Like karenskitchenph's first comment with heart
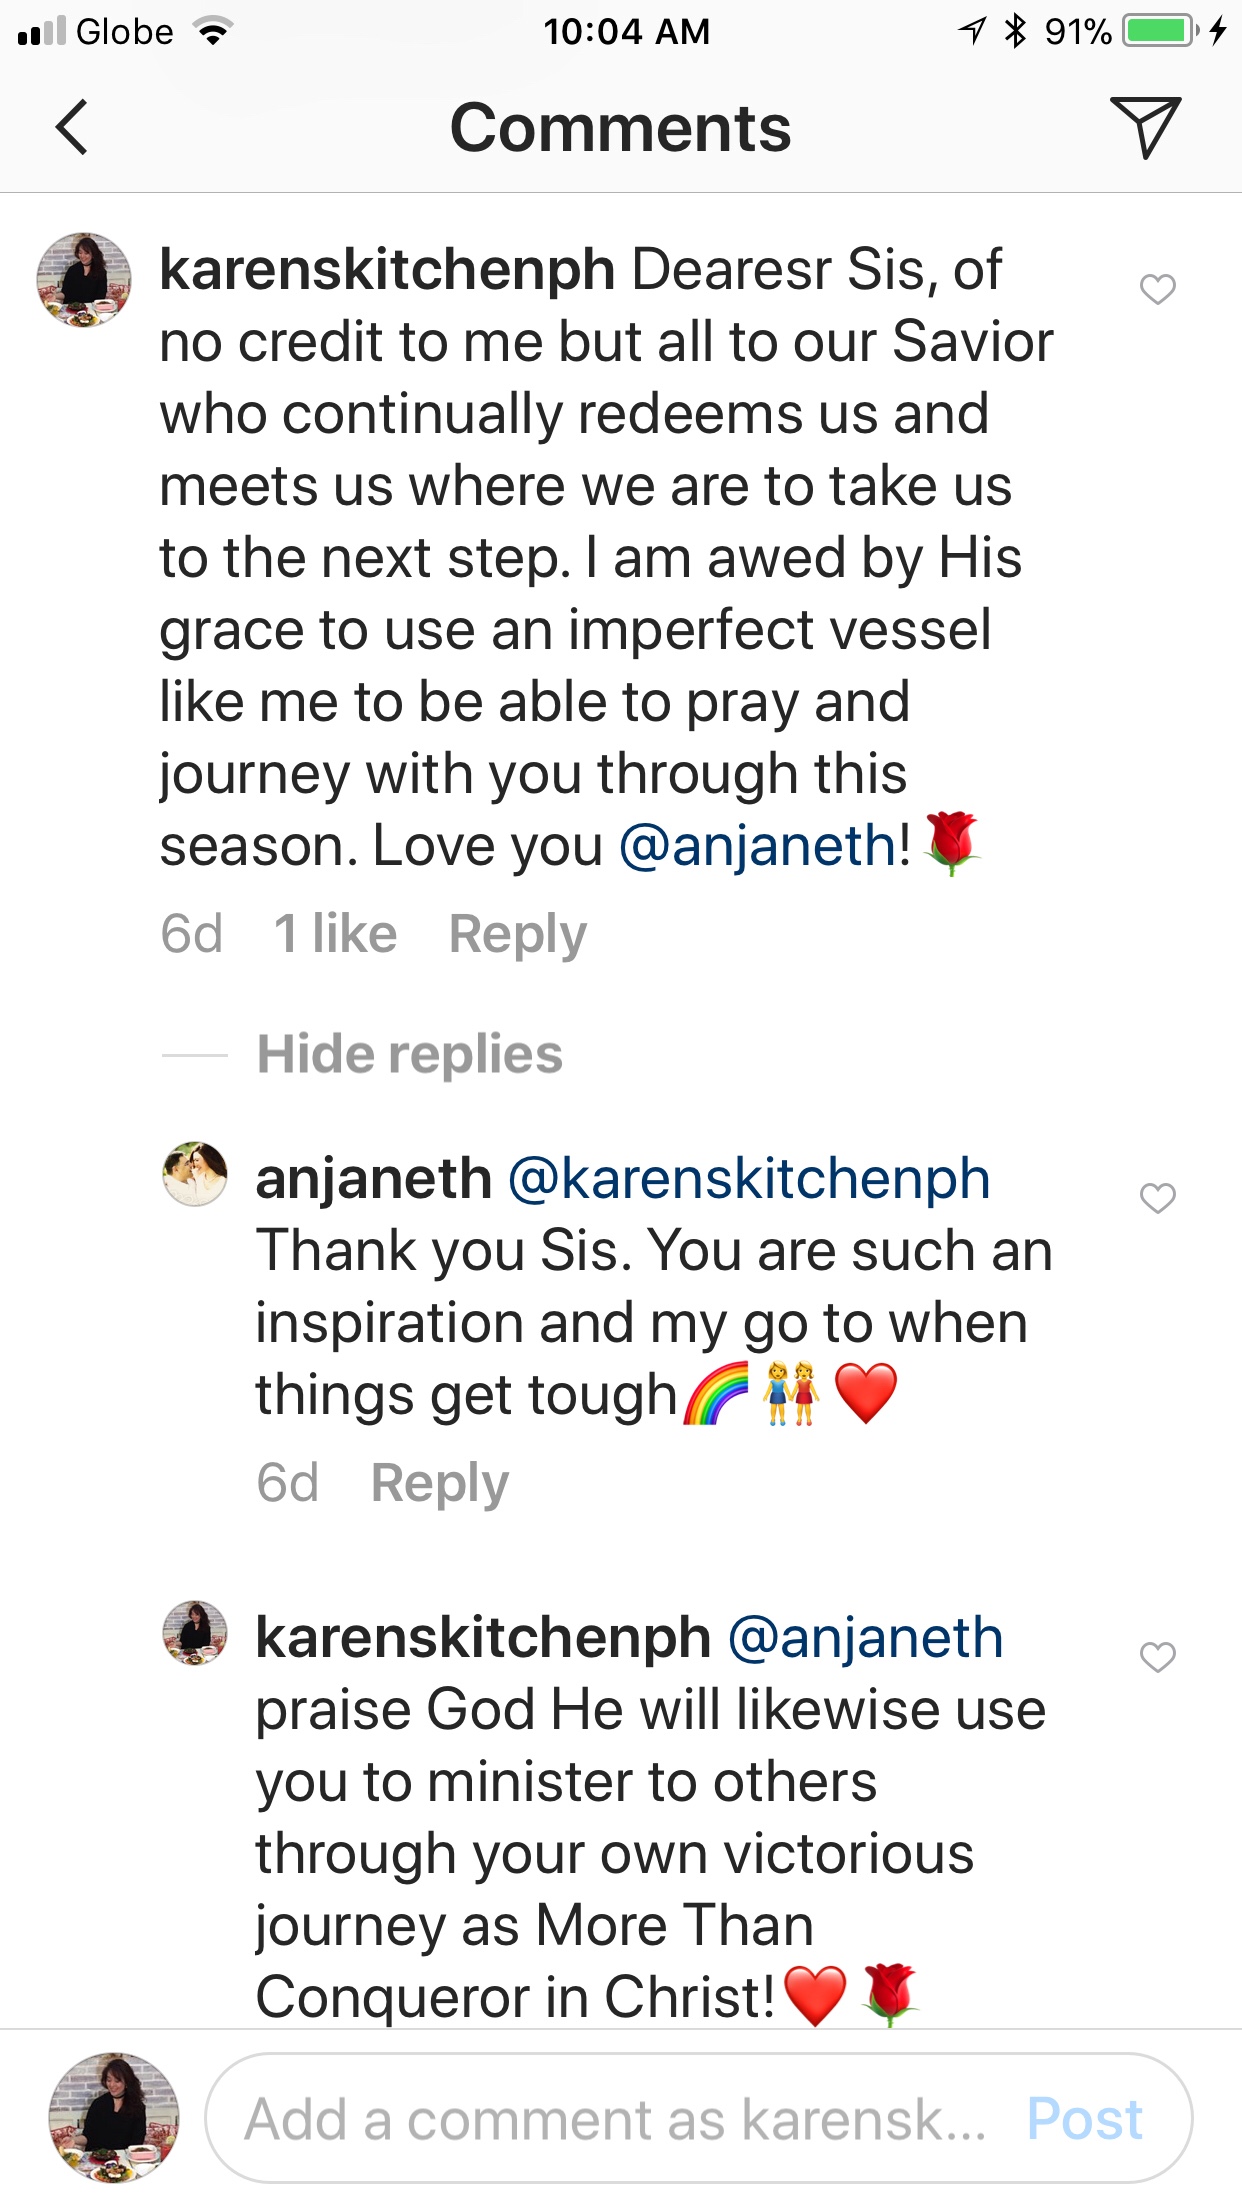The width and height of the screenshot is (1242, 2208). click(1157, 289)
